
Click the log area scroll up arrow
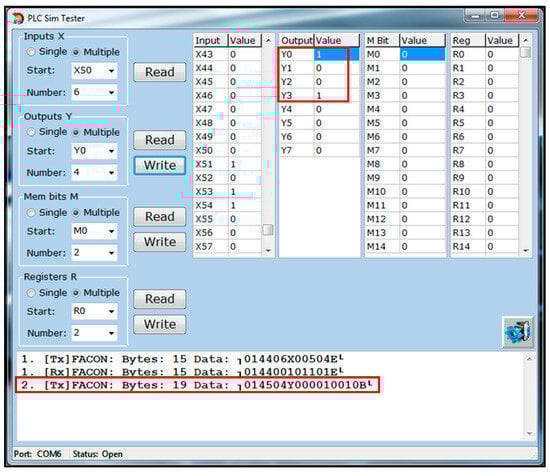click(x=529, y=359)
